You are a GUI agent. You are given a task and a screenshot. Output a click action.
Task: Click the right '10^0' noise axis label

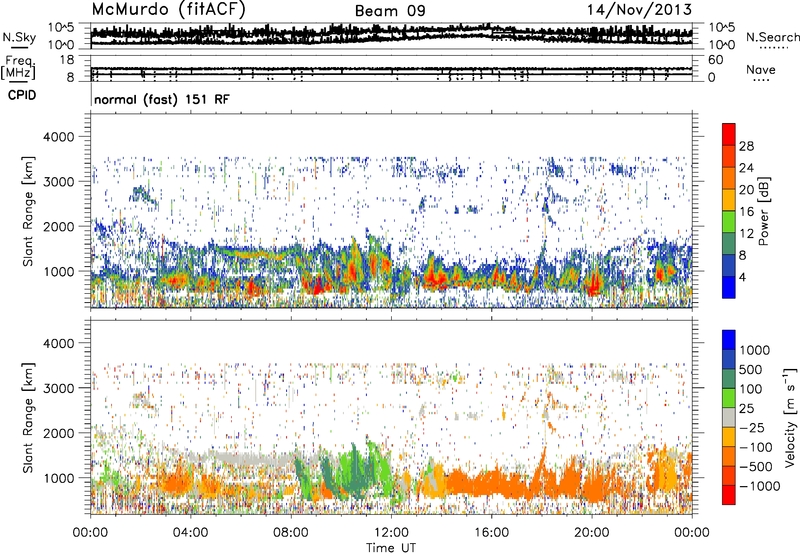coord(722,45)
